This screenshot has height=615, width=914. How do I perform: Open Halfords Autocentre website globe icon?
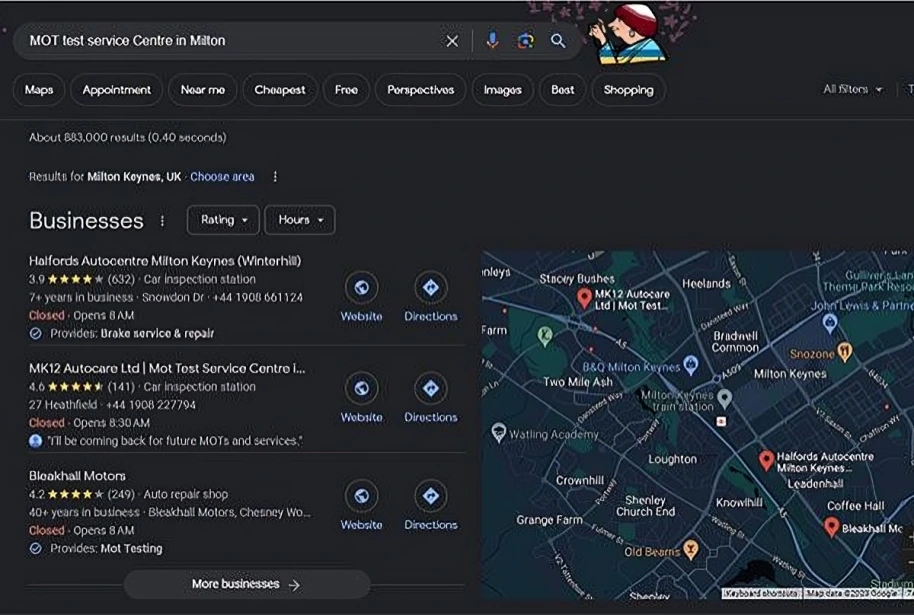coord(361,288)
